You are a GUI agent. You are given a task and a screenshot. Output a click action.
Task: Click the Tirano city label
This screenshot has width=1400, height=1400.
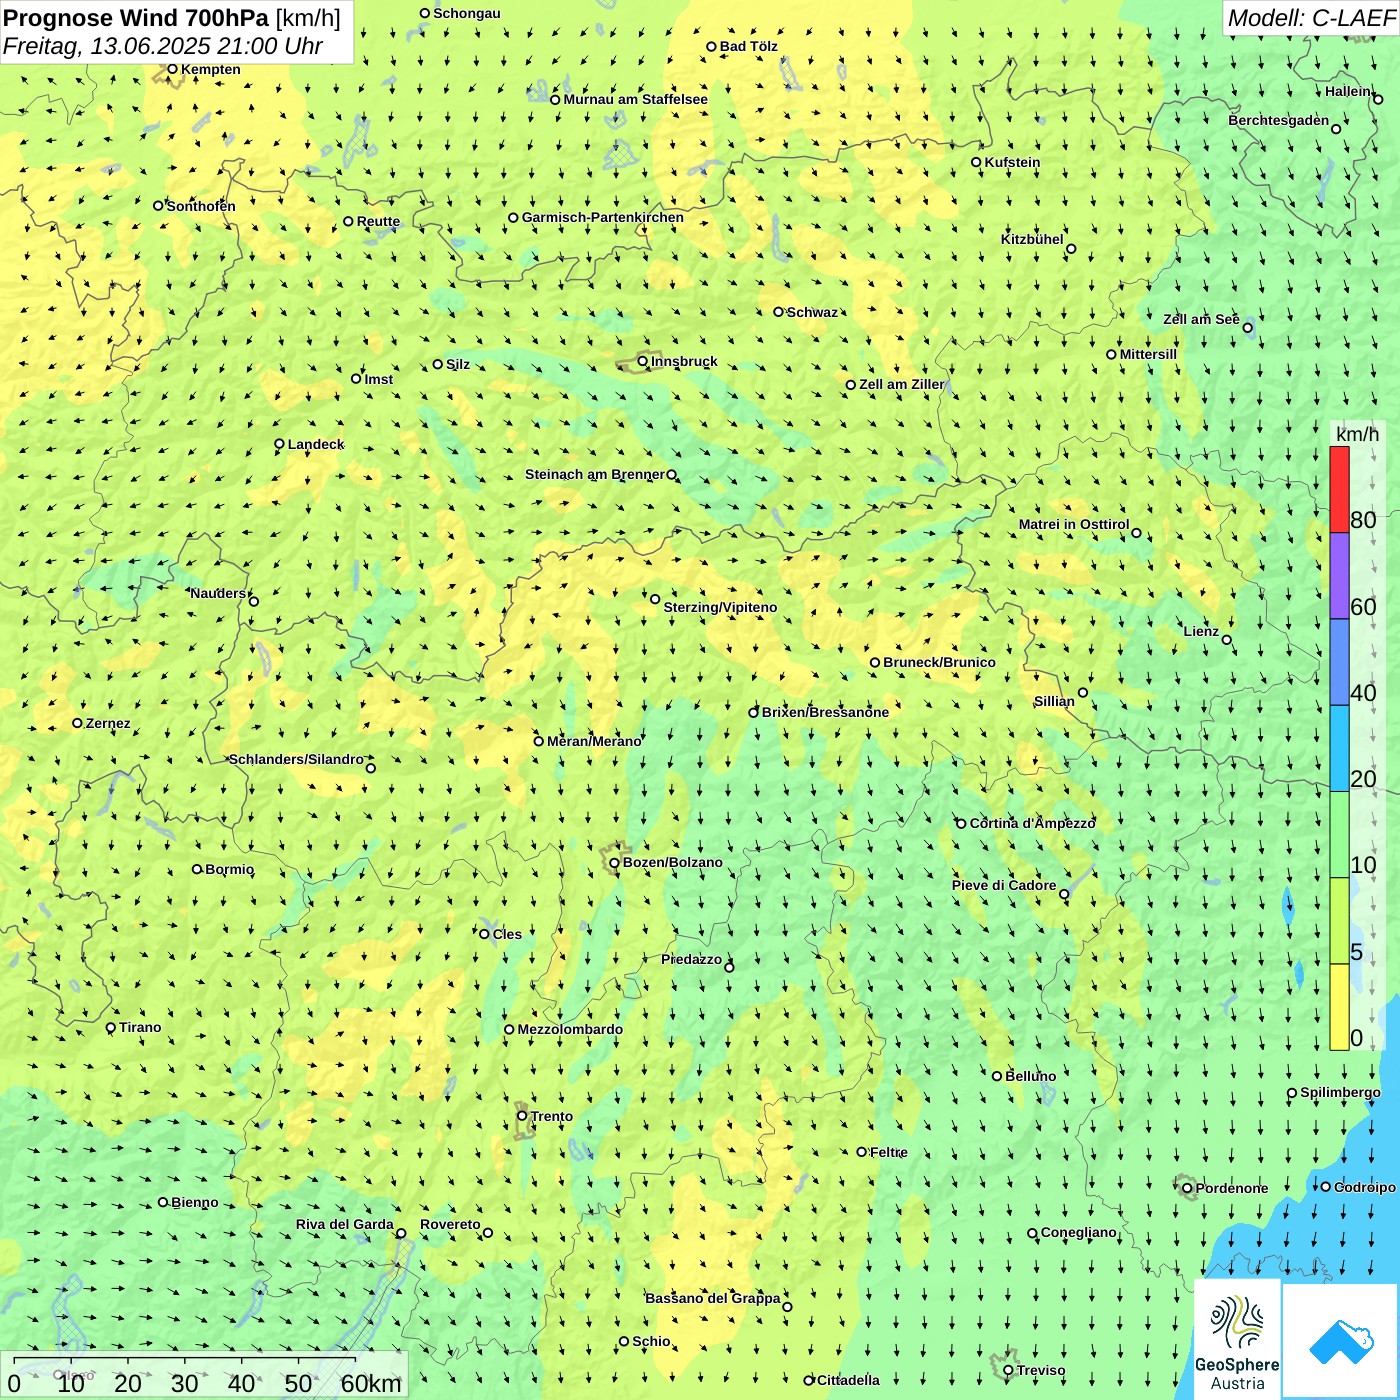(140, 1027)
